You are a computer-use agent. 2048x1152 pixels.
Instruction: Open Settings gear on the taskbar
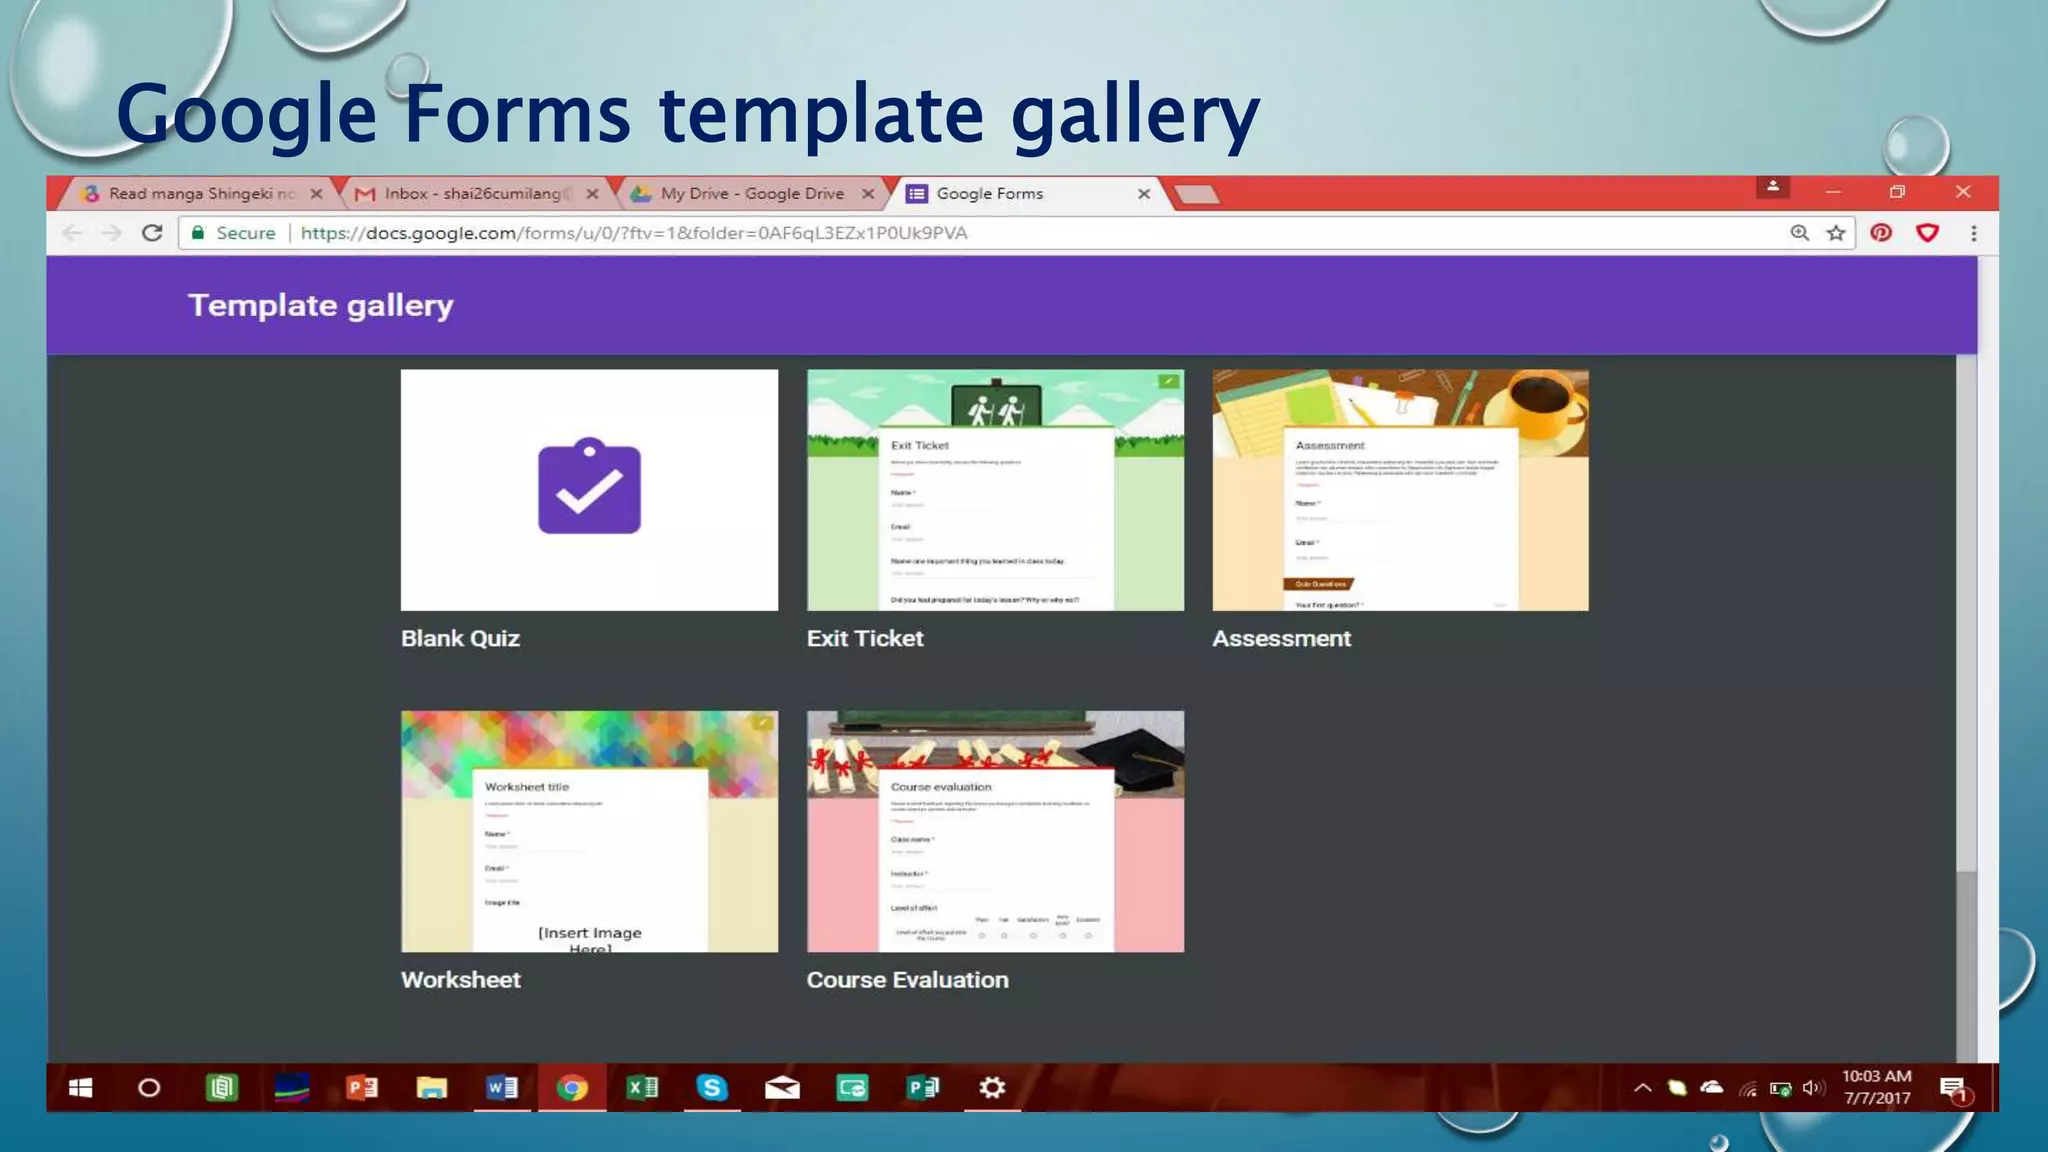[x=992, y=1087]
